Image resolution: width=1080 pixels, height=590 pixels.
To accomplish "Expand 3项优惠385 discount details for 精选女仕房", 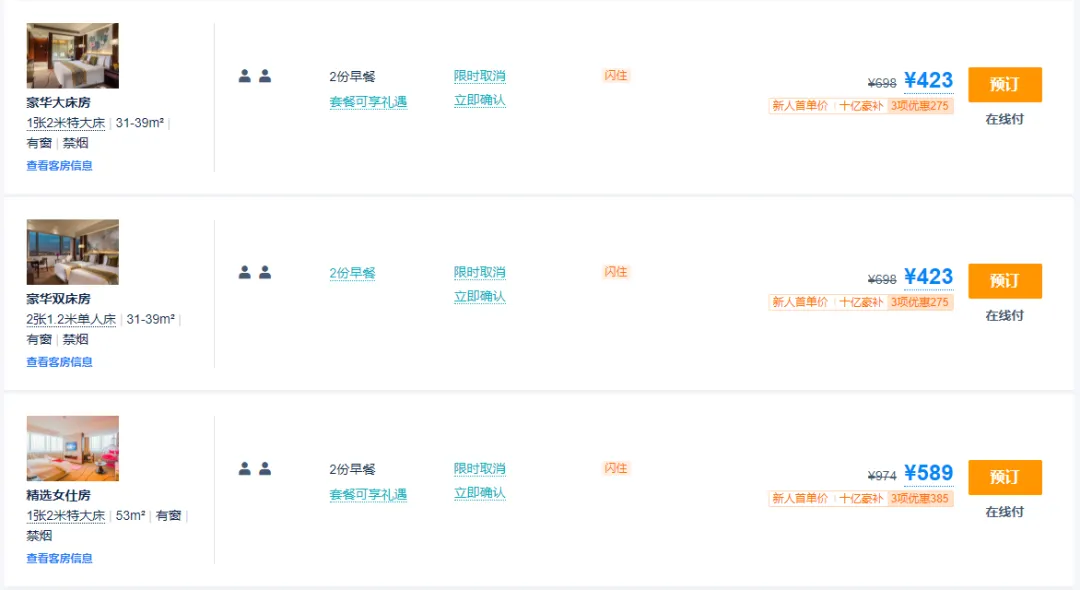I will click(x=920, y=498).
